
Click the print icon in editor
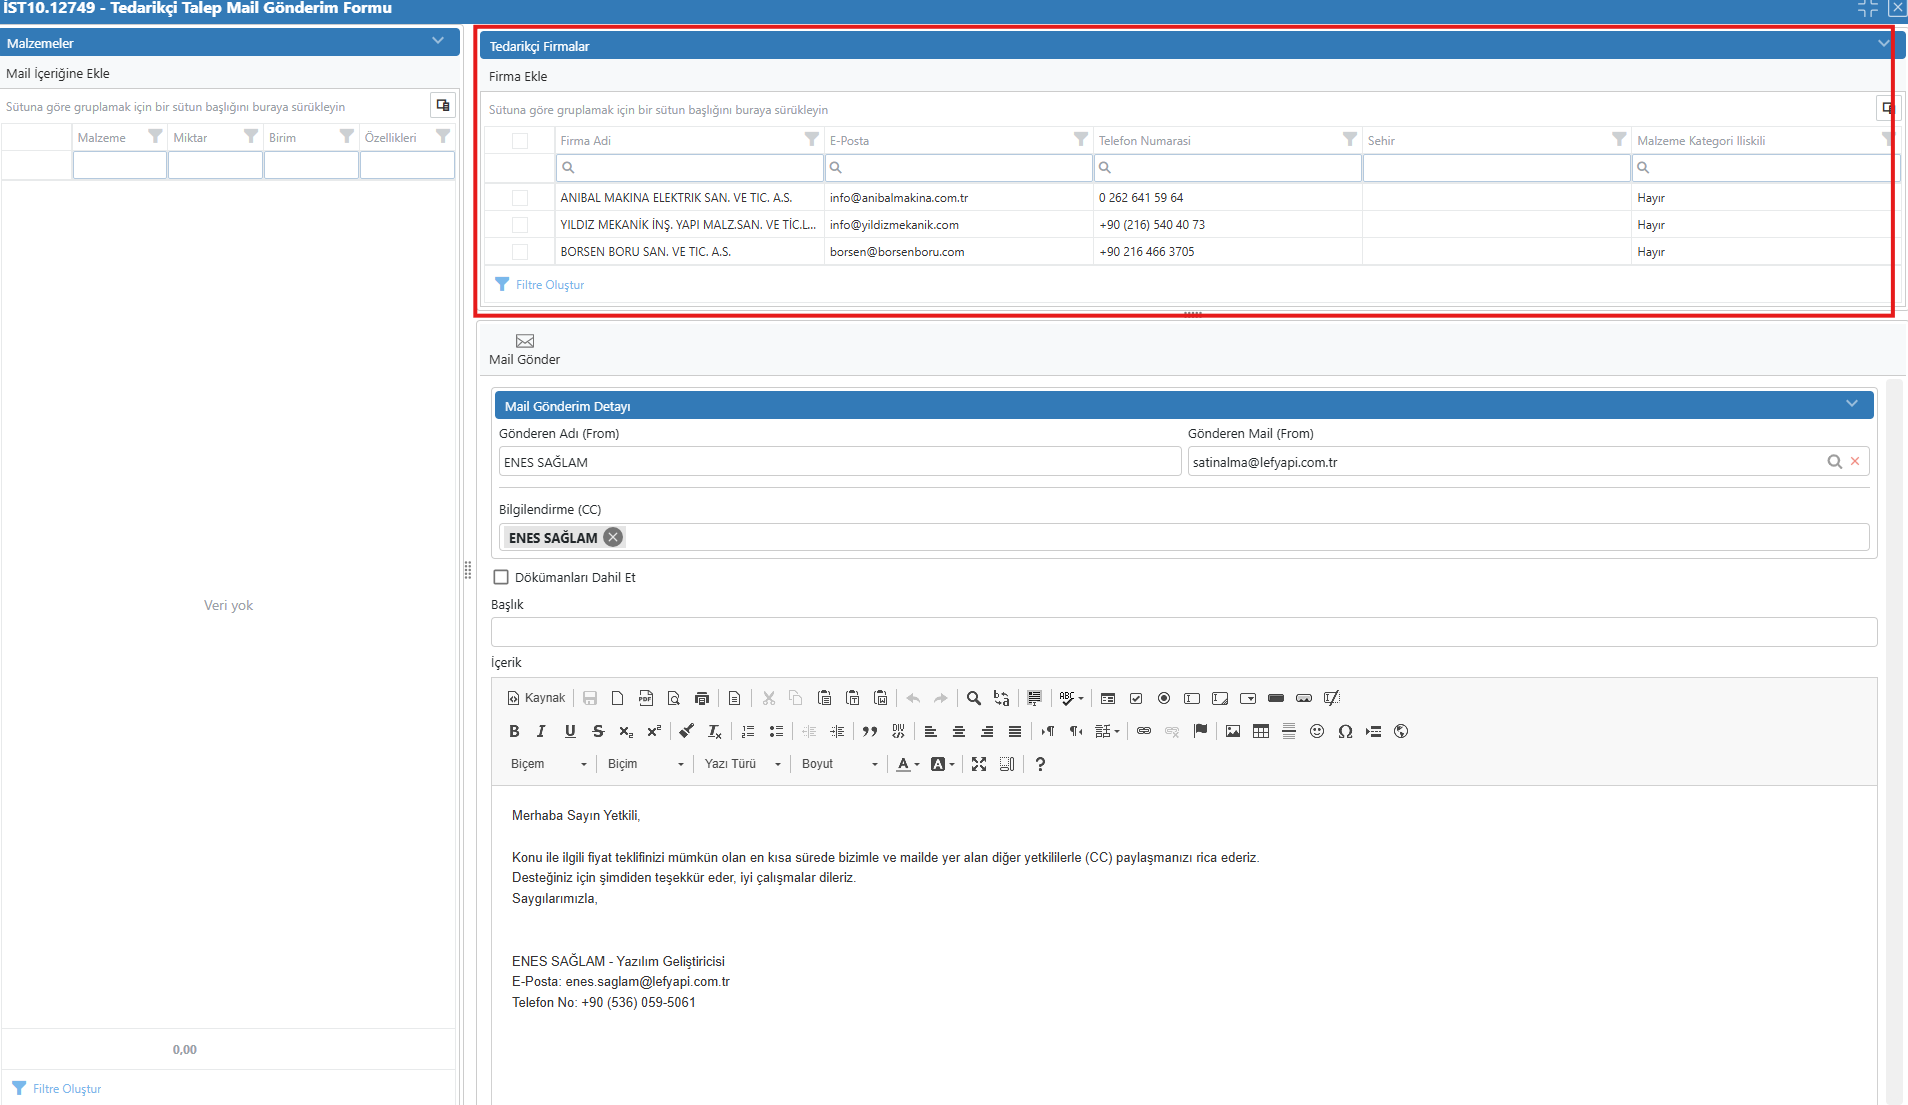[702, 698]
